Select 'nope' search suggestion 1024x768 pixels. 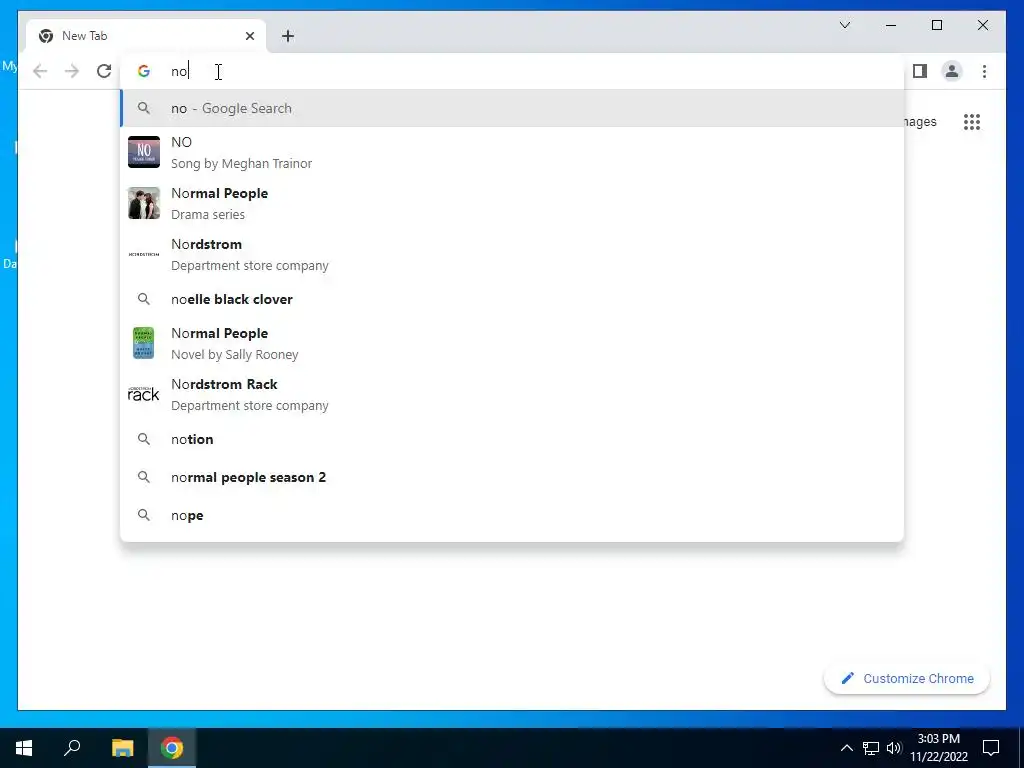point(512,515)
